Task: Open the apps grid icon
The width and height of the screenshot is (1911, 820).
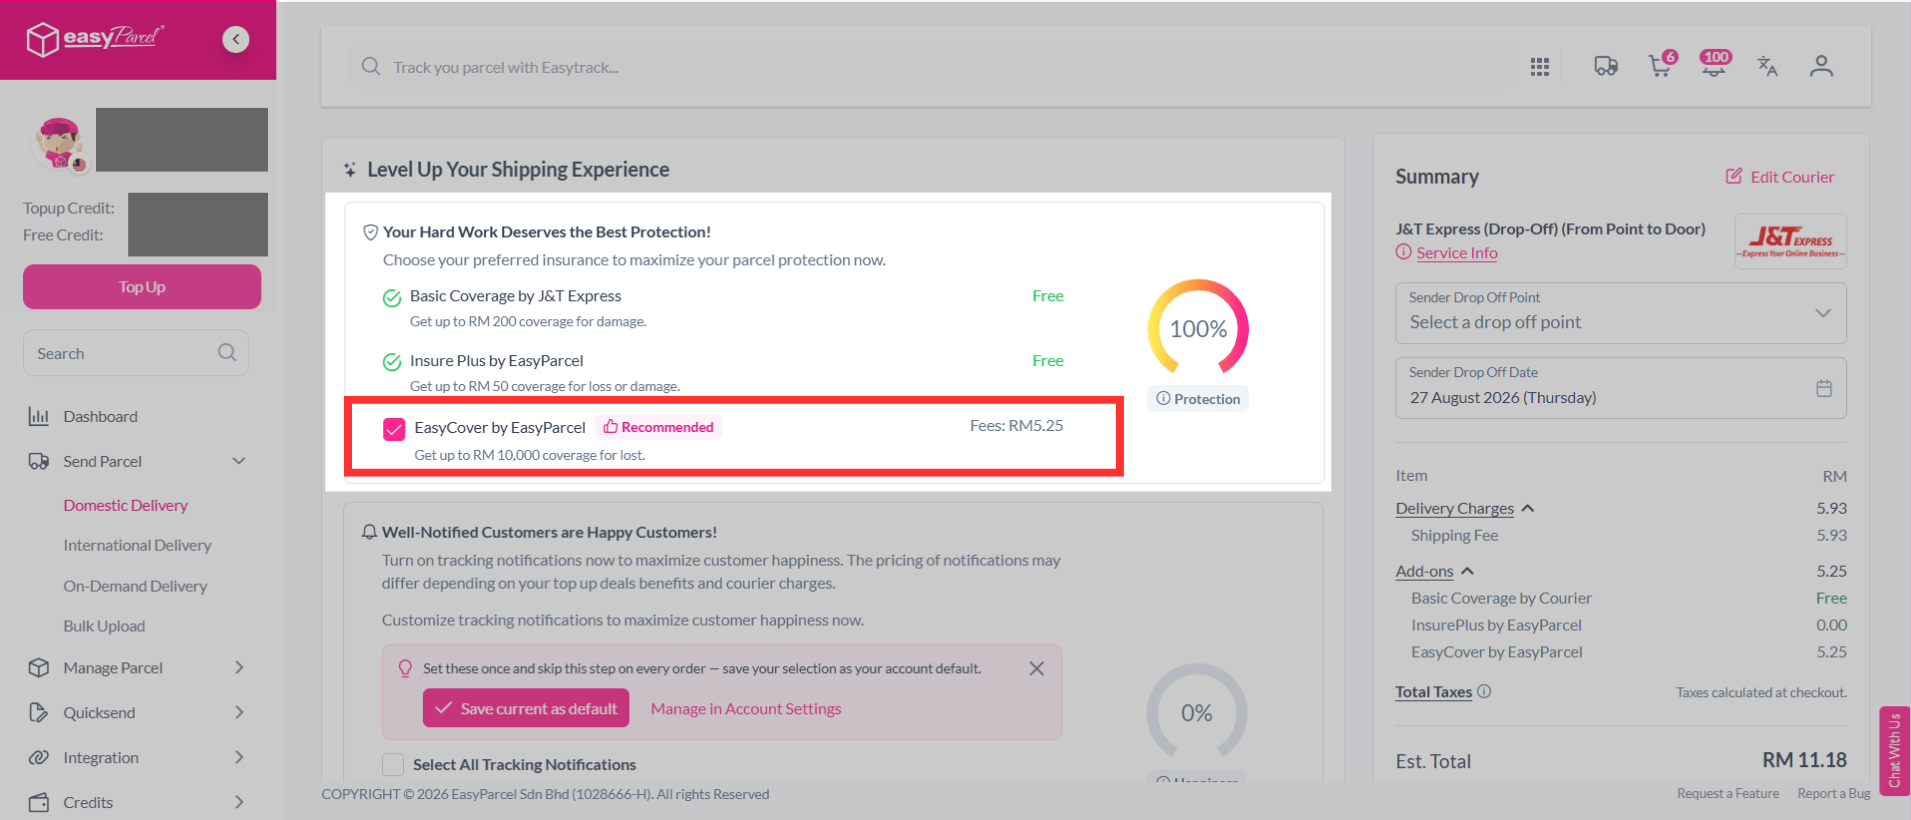Action: 1540,67
